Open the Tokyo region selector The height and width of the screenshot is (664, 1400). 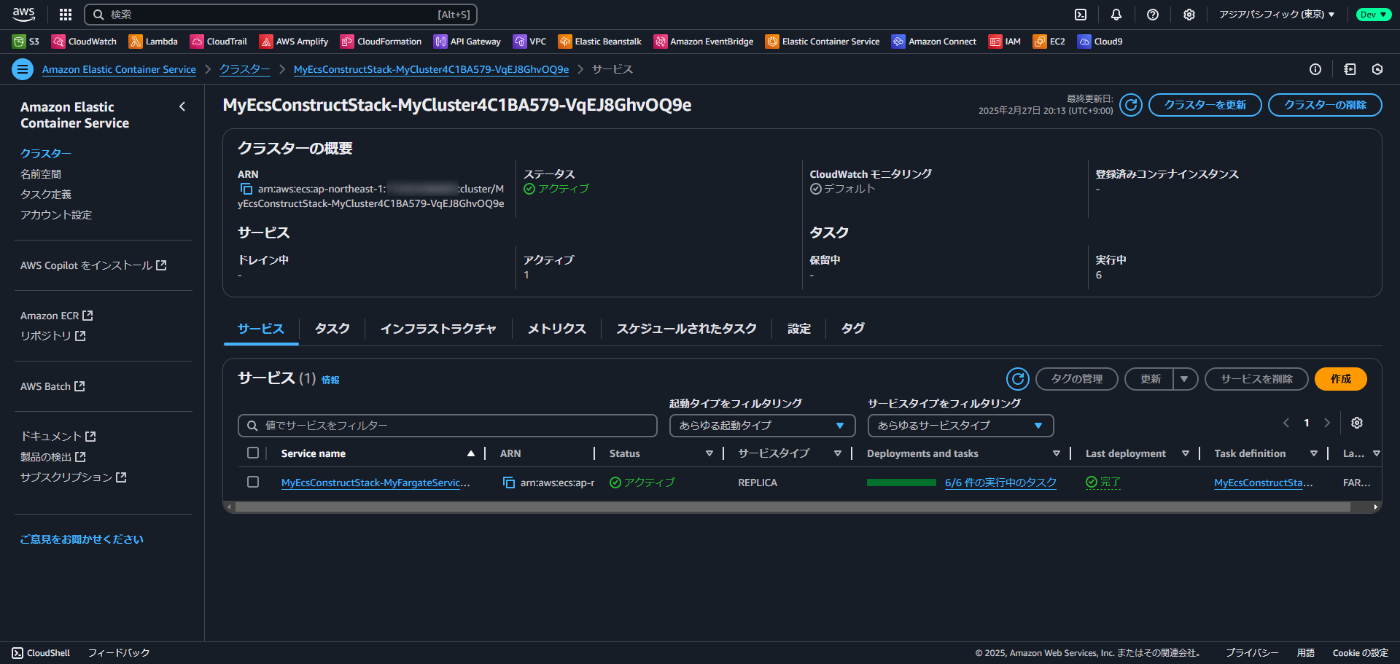pos(1277,14)
